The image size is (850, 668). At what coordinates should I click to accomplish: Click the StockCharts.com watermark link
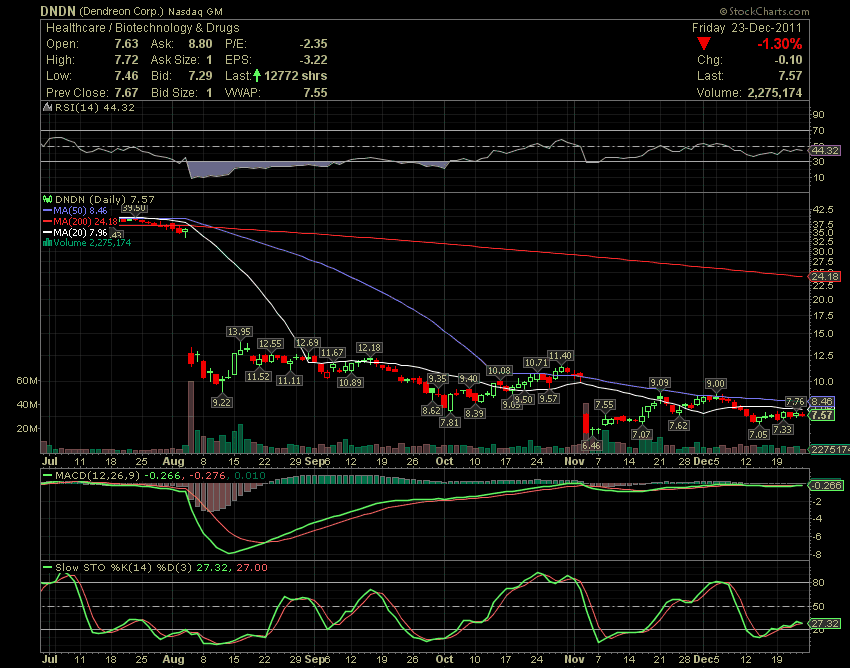(x=764, y=11)
